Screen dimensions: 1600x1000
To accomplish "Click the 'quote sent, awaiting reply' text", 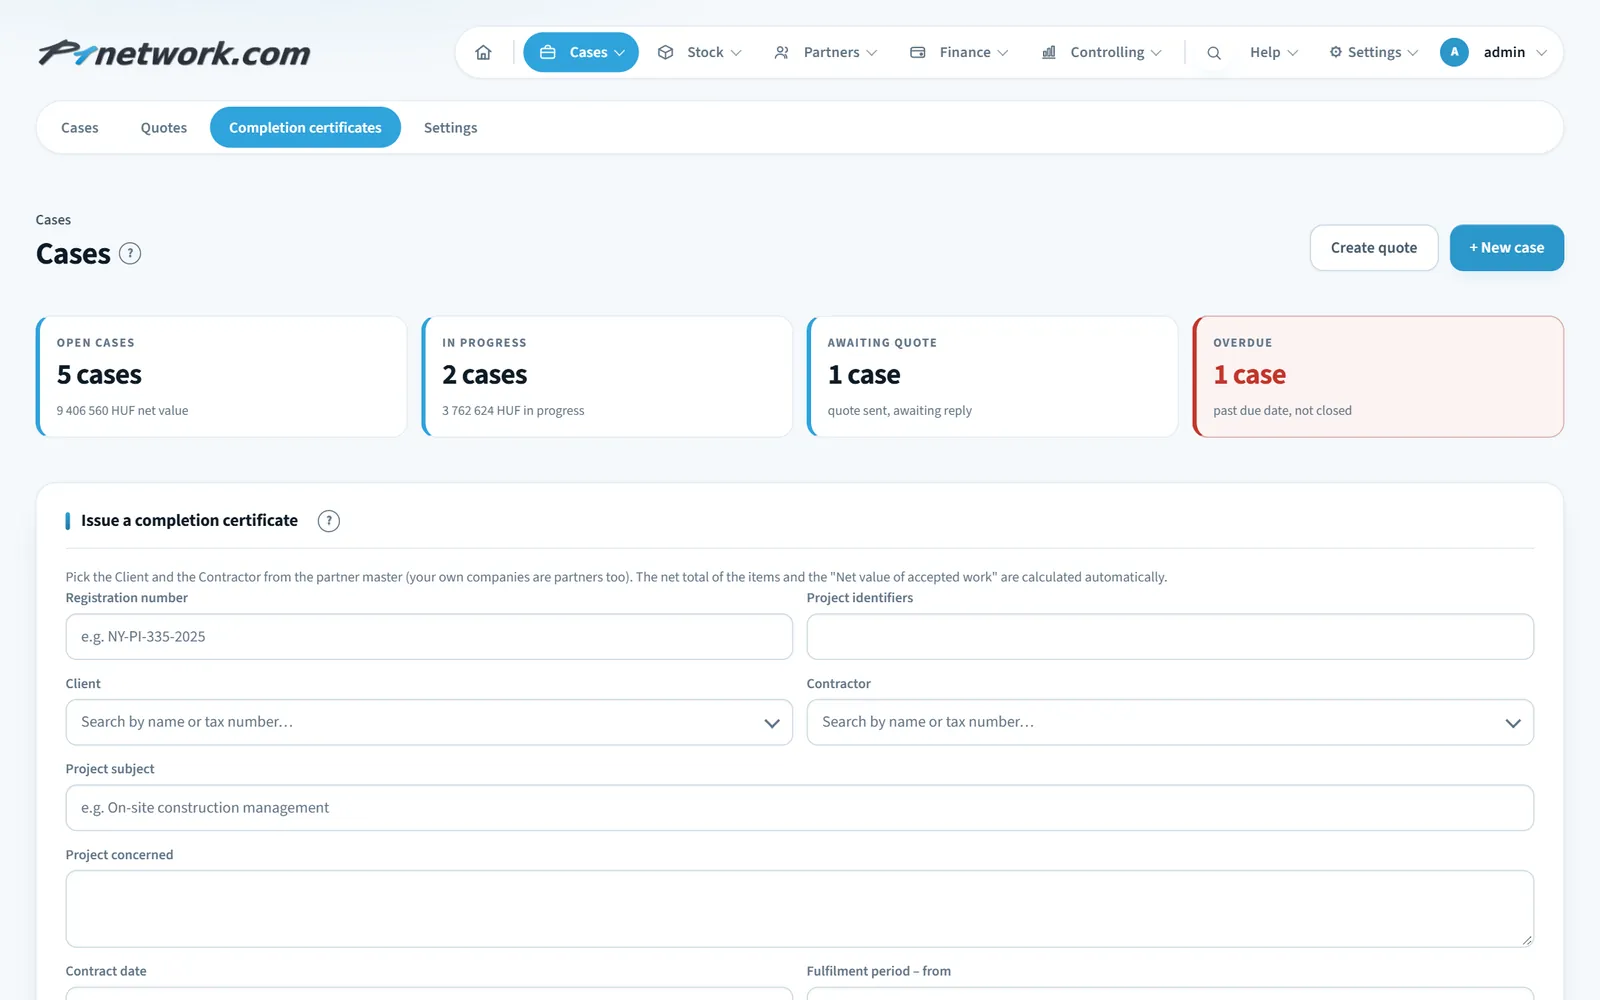I will pos(900,411).
